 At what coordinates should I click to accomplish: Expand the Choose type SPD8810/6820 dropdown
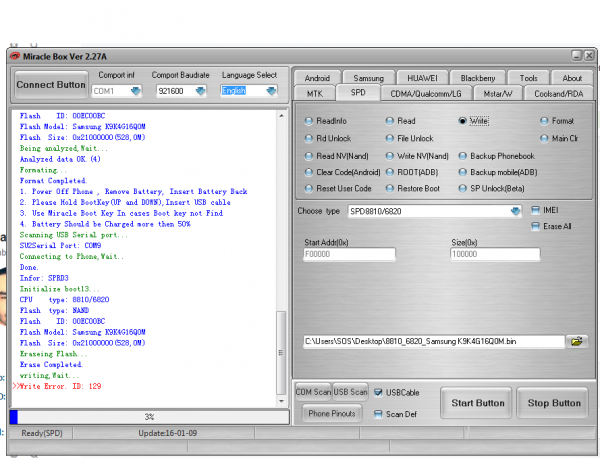[515, 211]
